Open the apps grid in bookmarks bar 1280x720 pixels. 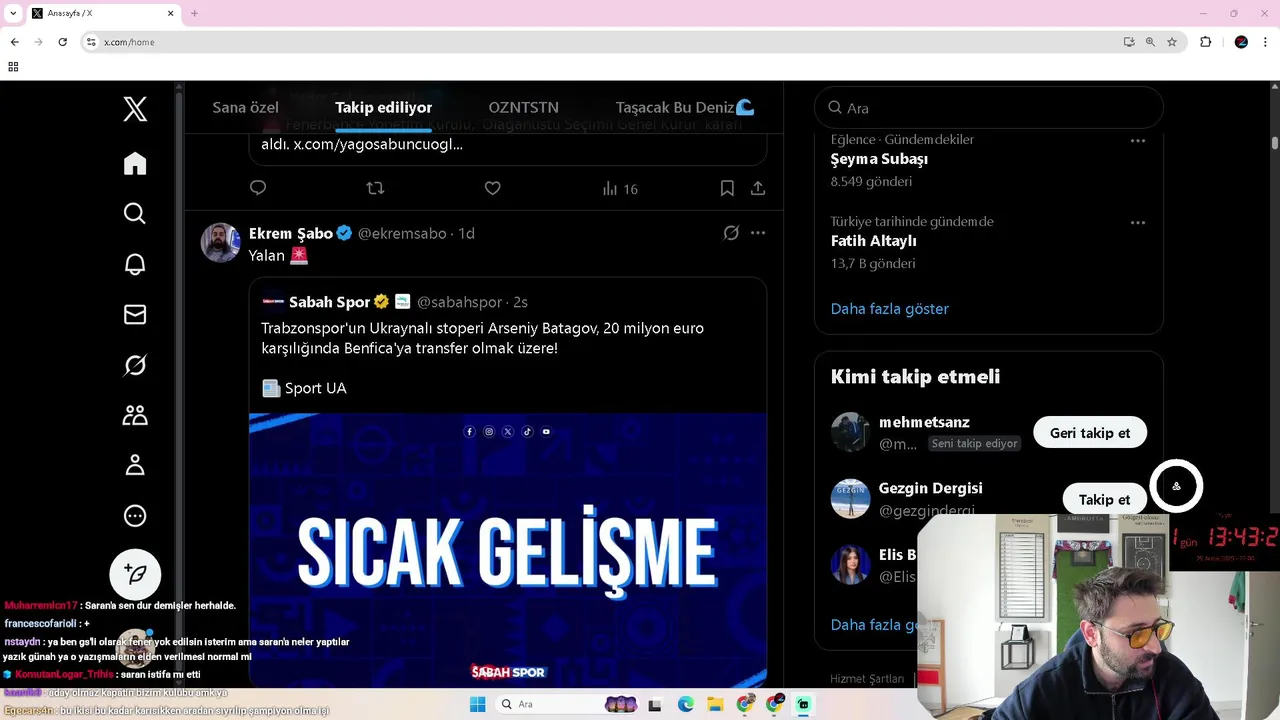pyautogui.click(x=13, y=67)
